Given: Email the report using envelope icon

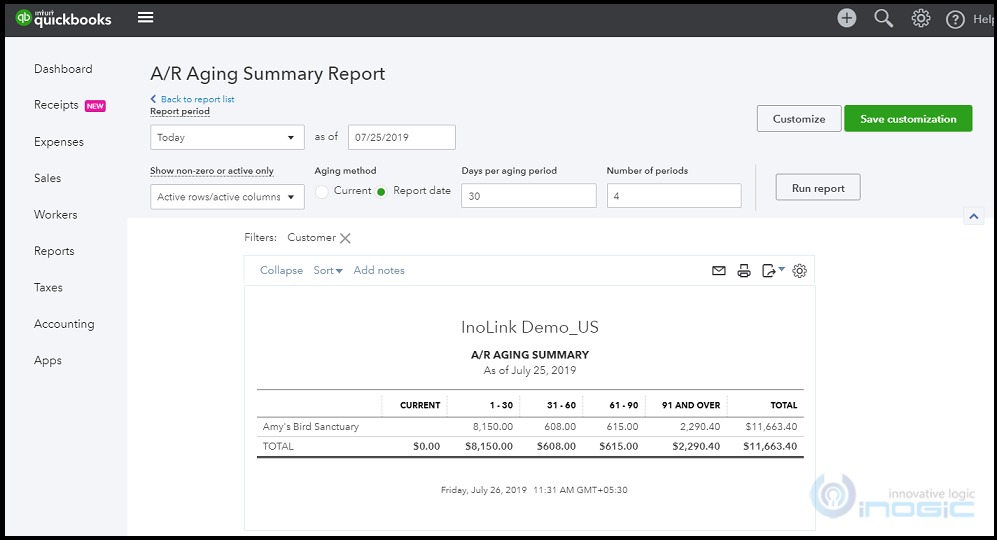Looking at the screenshot, I should tap(719, 271).
